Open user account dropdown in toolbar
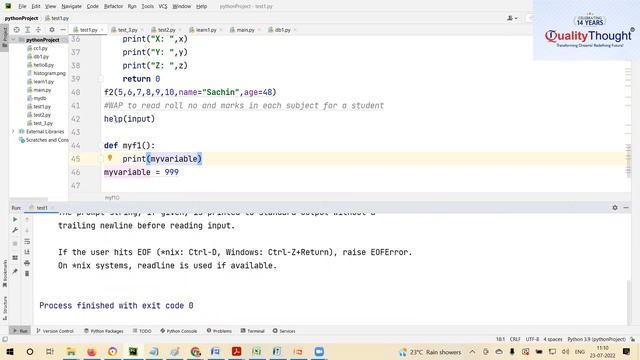Image resolution: width=640 pixels, height=360 pixels. (512, 18)
